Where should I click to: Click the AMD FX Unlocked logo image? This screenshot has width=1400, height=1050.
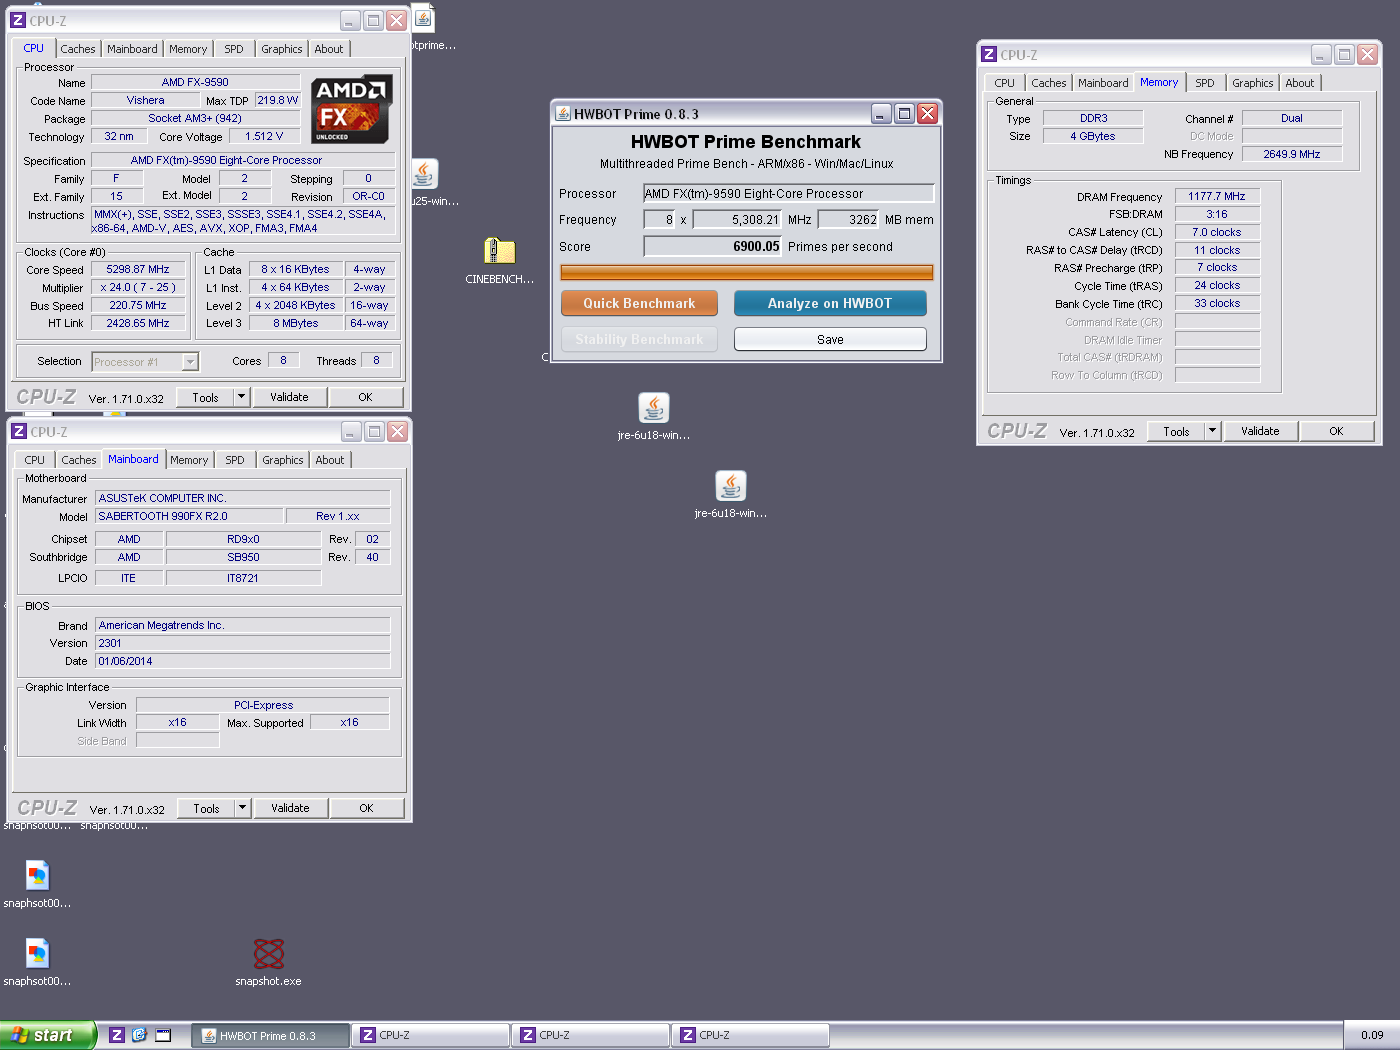[x=351, y=109]
